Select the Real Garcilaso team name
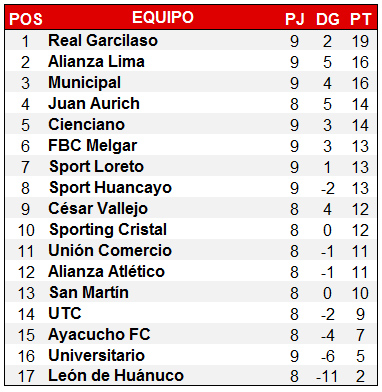382x392 pixels. 103,40
